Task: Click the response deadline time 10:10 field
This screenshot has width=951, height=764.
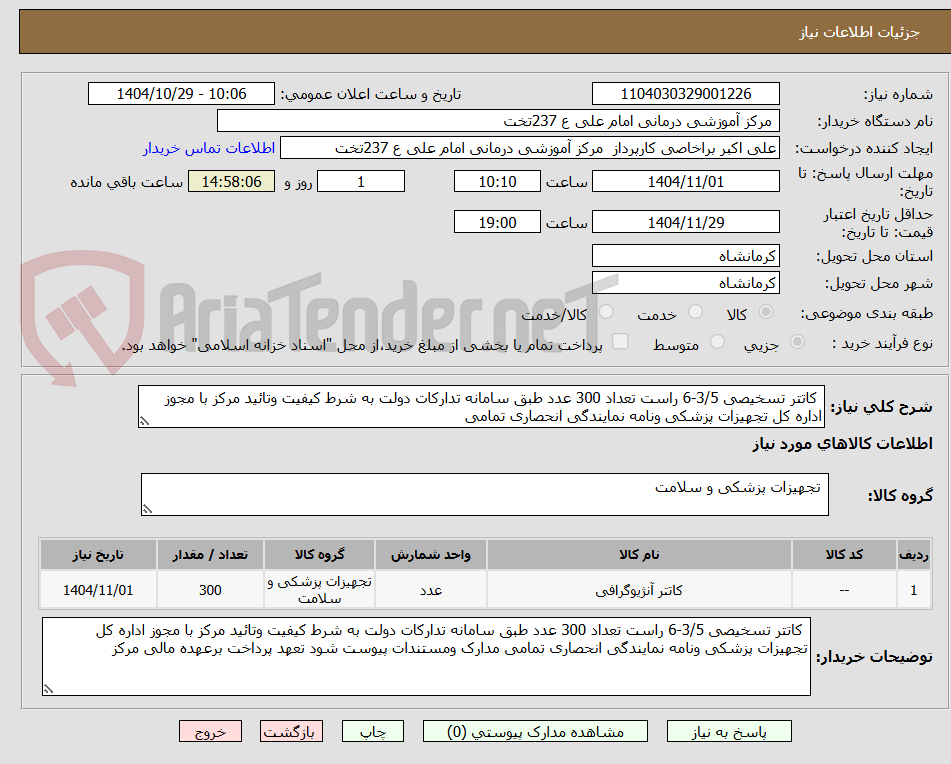Action: point(497,181)
